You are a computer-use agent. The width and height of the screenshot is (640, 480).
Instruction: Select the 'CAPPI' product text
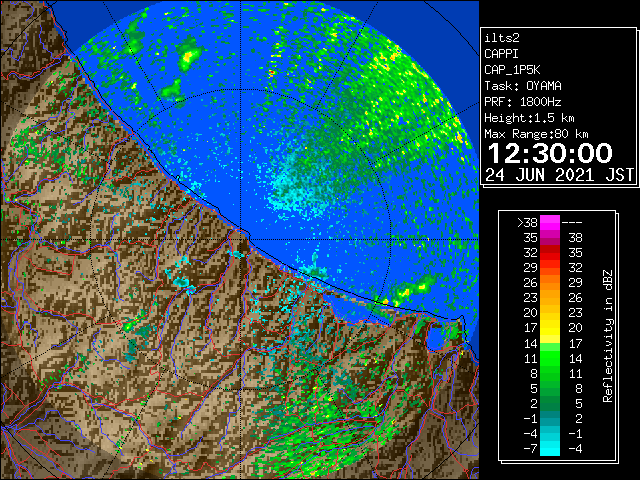pos(501,54)
